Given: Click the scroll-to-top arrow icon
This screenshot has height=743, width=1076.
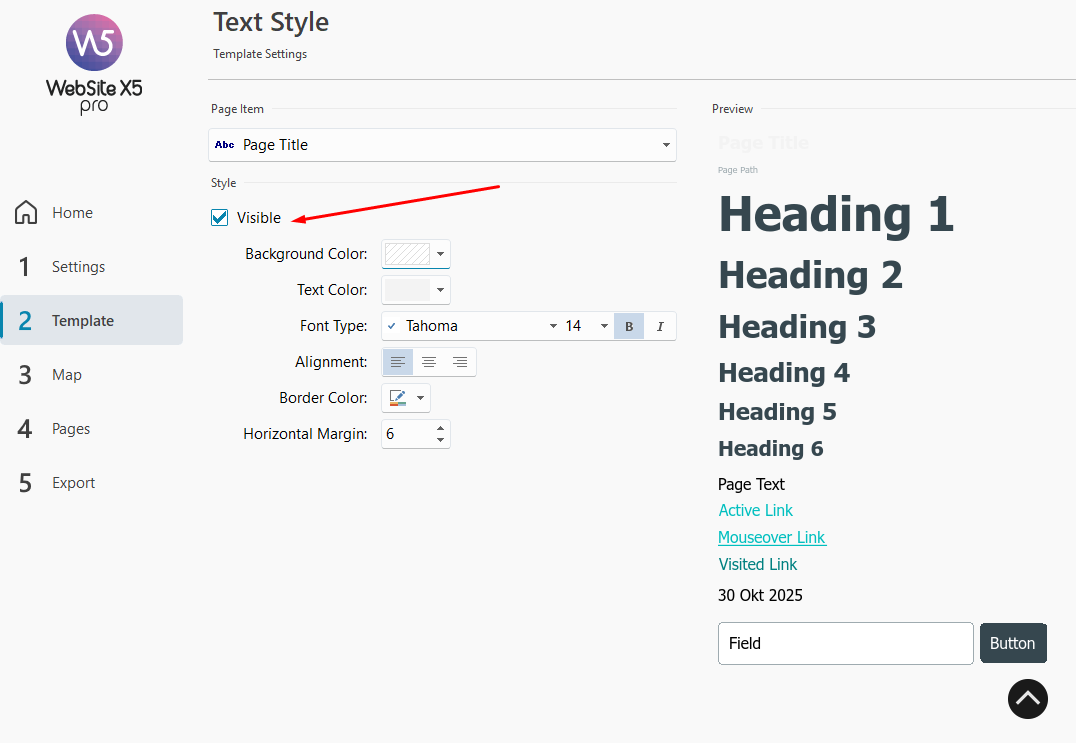Looking at the screenshot, I should pyautogui.click(x=1027, y=699).
